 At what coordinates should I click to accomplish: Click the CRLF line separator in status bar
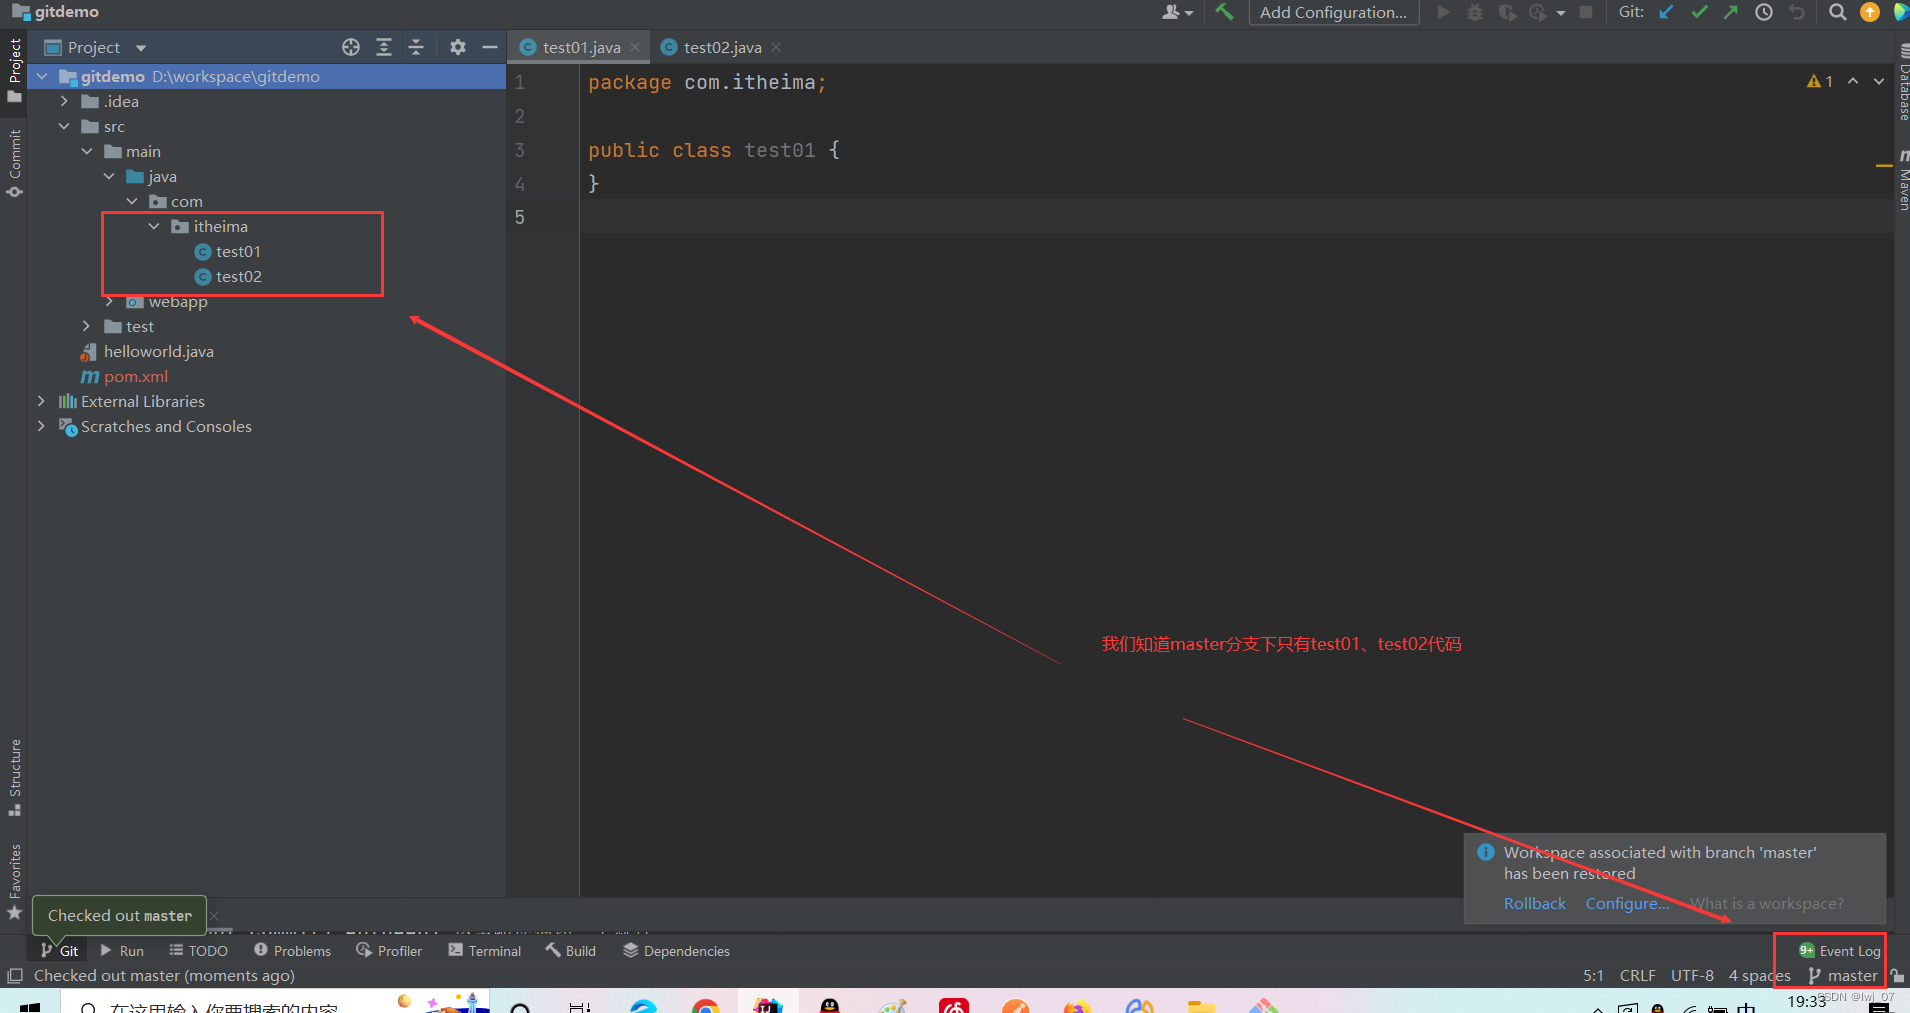pyautogui.click(x=1638, y=976)
